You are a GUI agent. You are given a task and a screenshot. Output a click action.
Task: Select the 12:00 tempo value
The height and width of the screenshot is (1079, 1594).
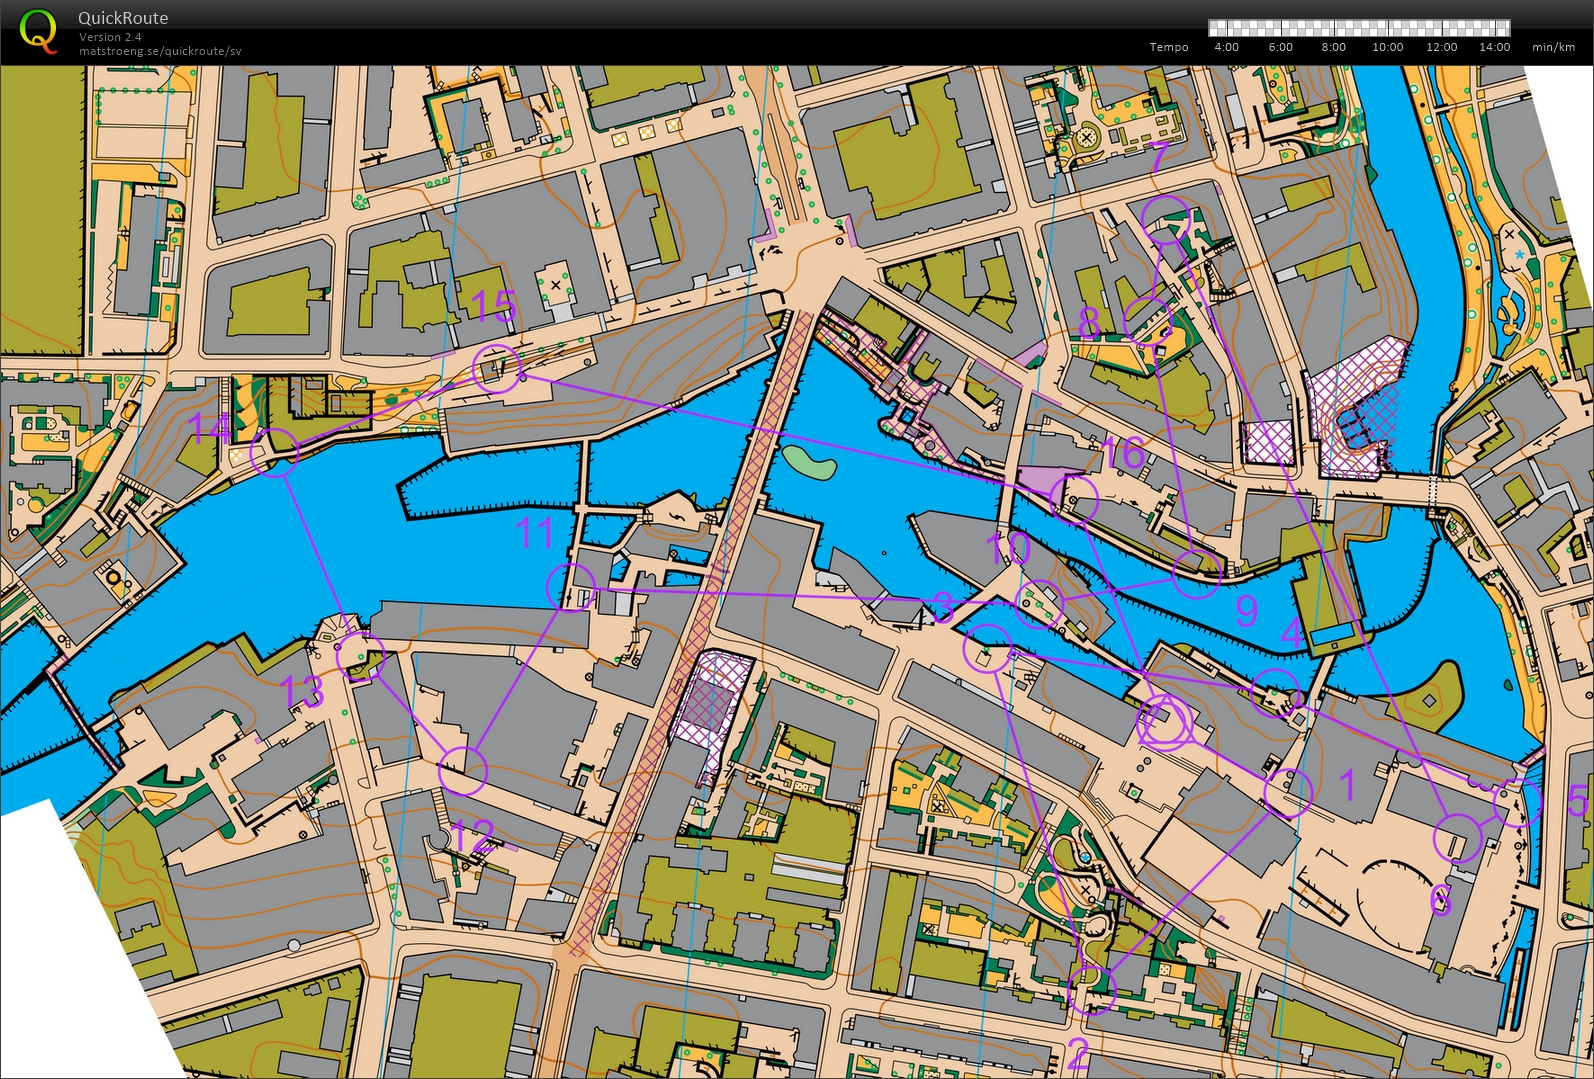coord(1441,47)
